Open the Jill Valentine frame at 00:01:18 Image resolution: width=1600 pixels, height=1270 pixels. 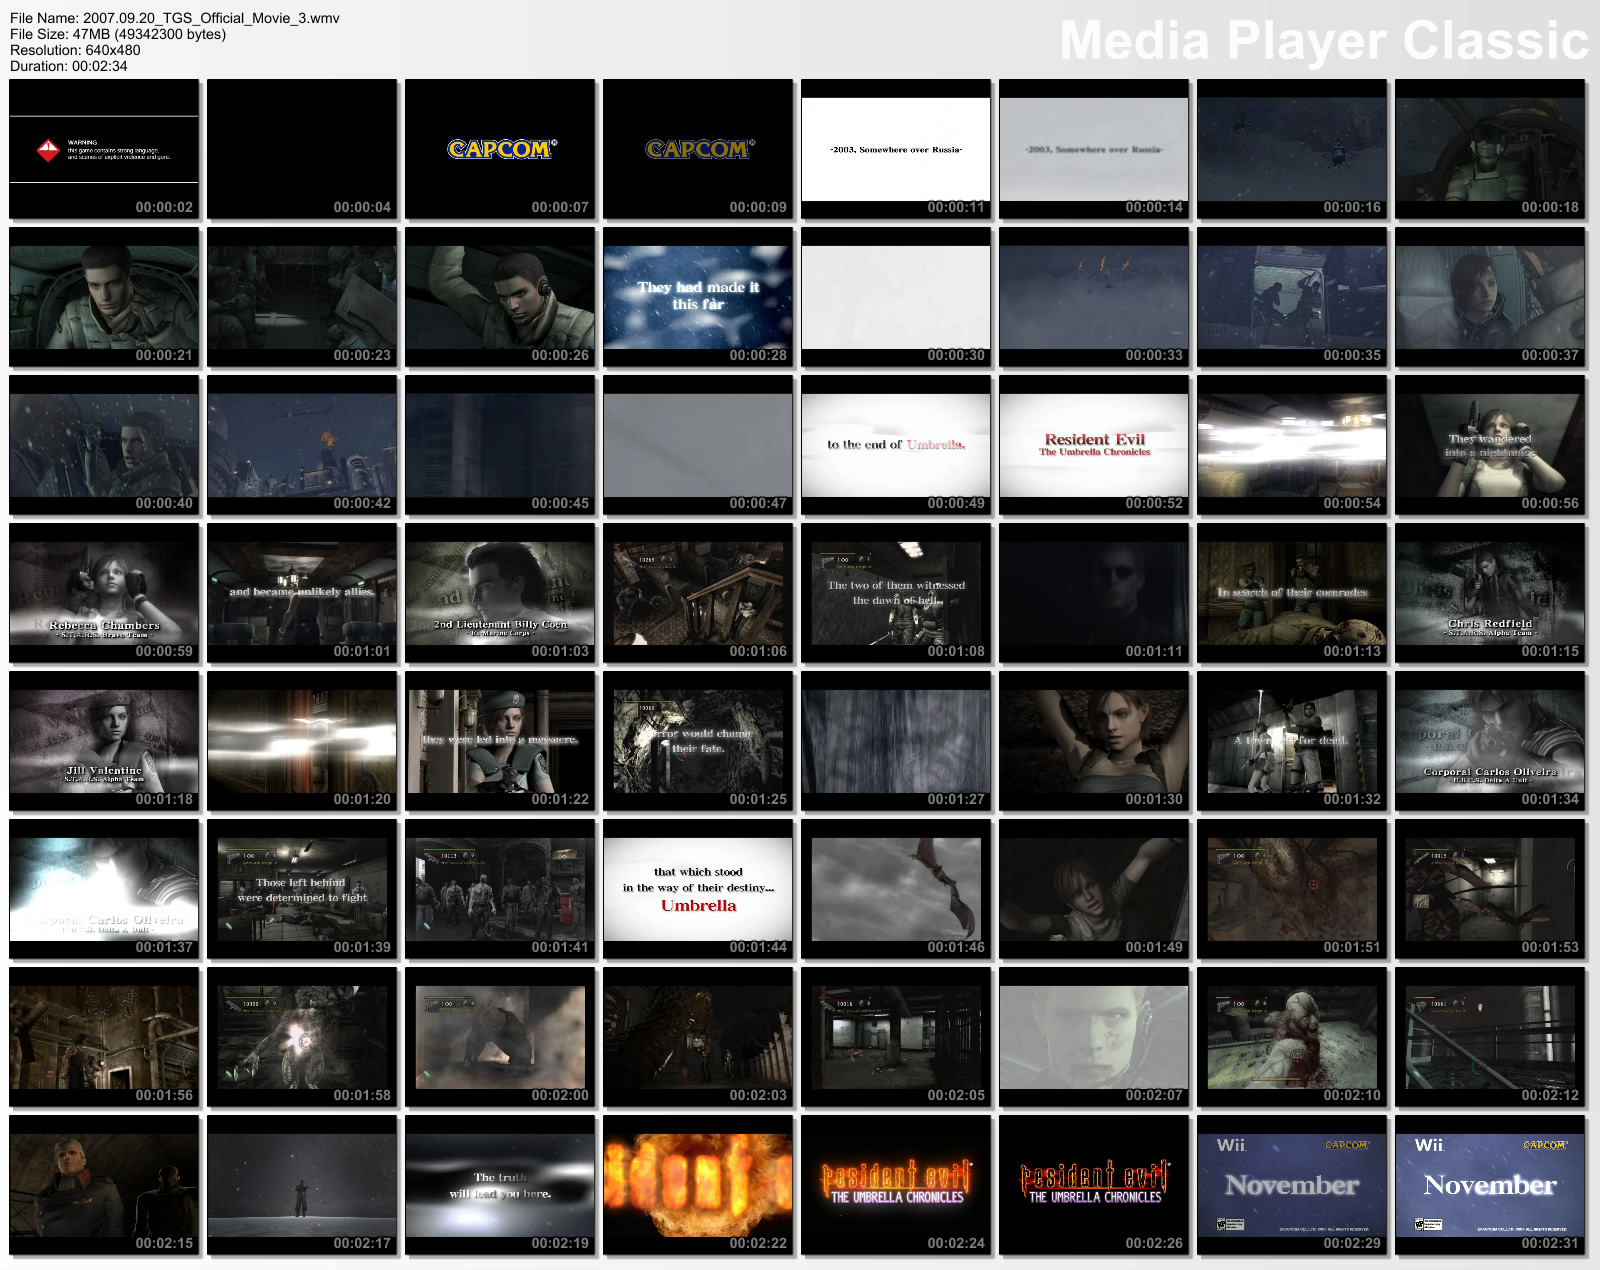(x=104, y=741)
